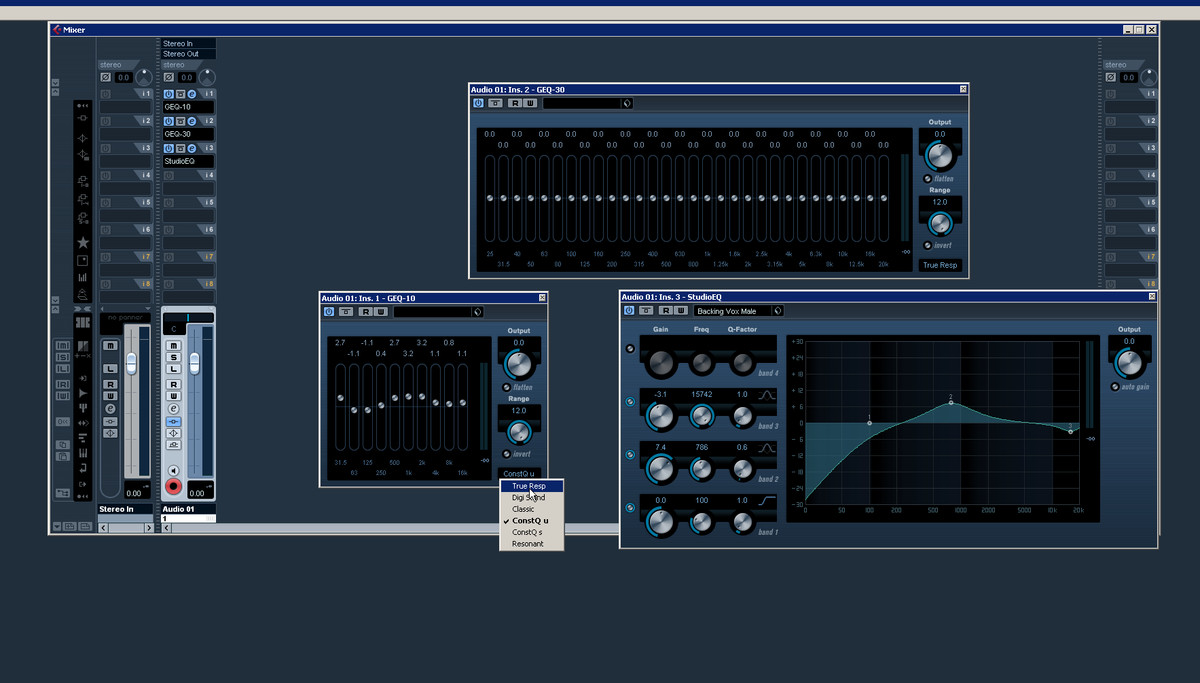Image resolution: width=1200 pixels, height=683 pixels.
Task: Select checked ConstQ u menu entry
Action: (532, 521)
